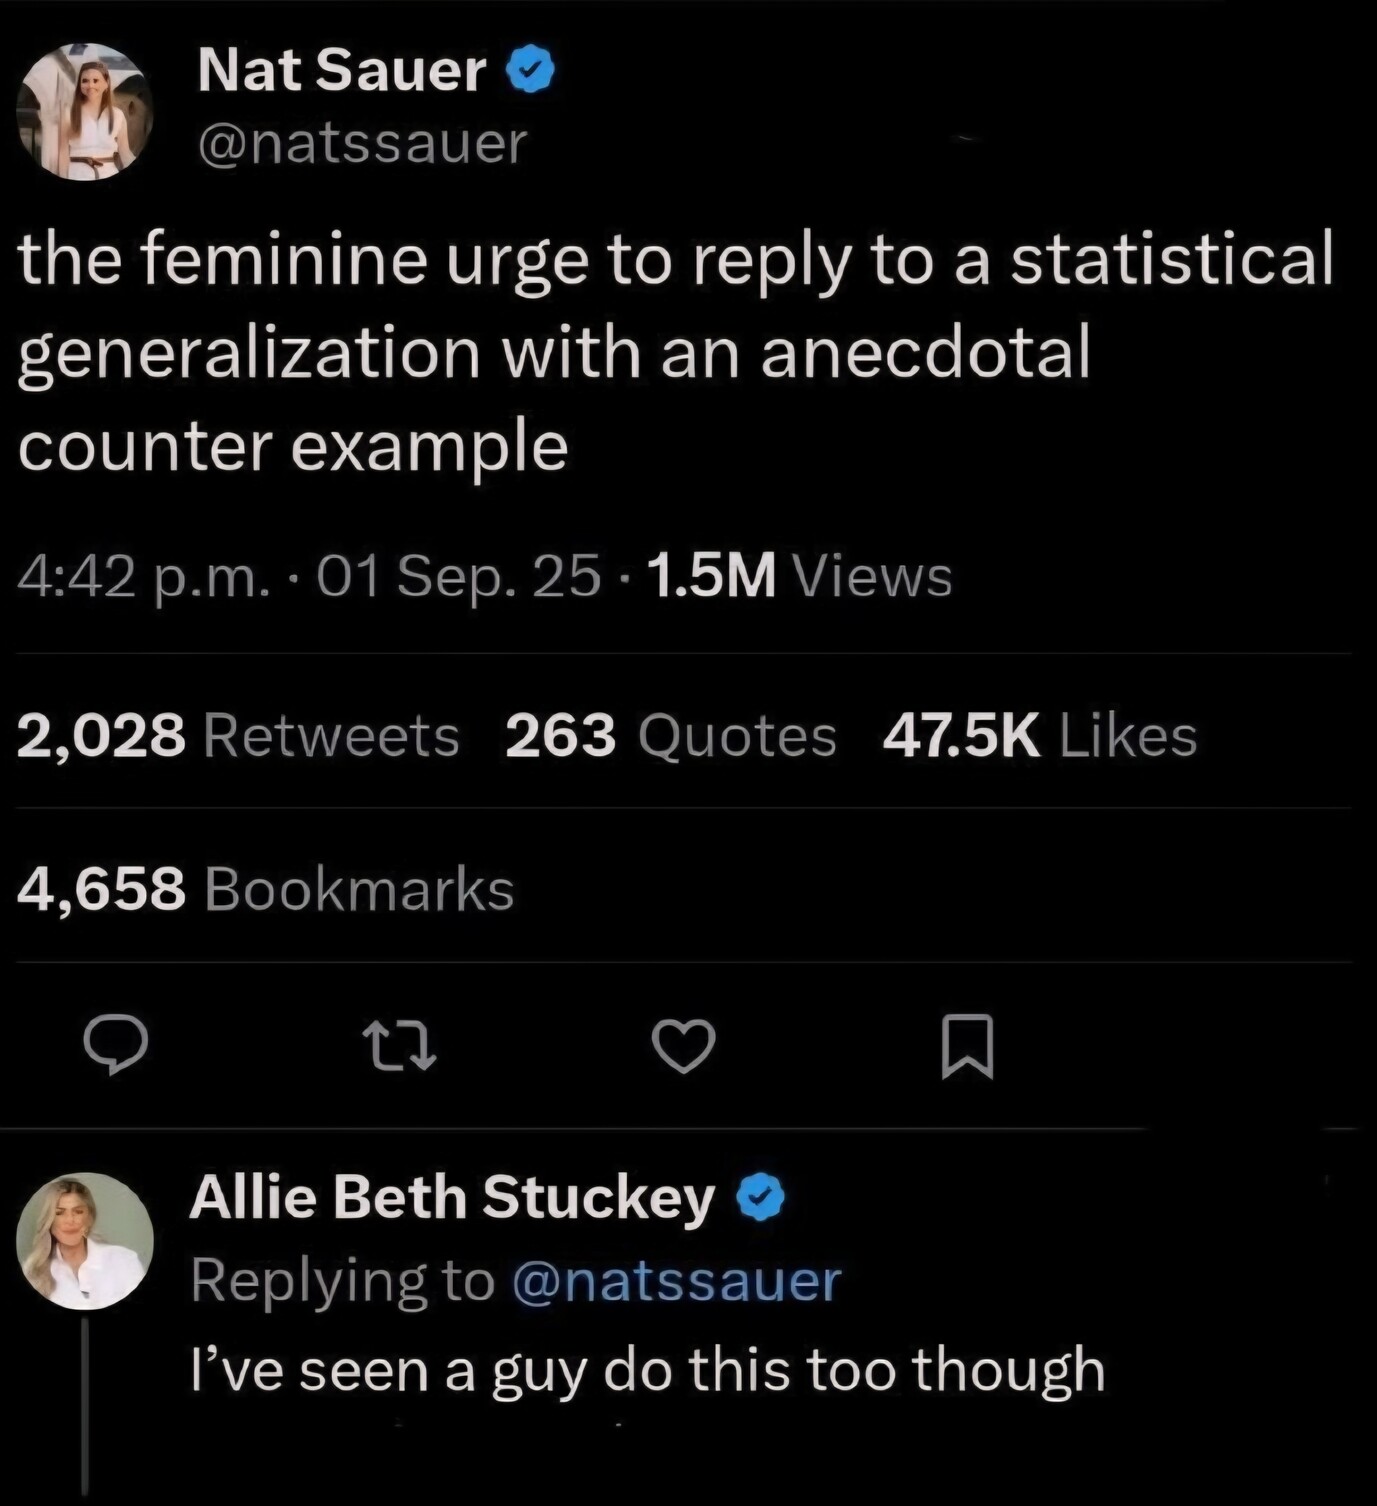Open the Allie Beth Stuckey display name

[x=452, y=1197]
